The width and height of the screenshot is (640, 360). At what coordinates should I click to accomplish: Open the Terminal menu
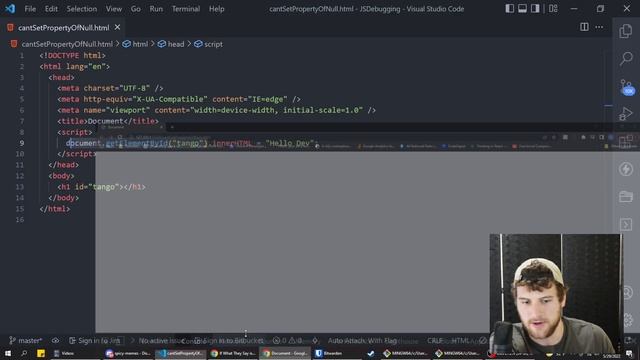pyautogui.click(x=186, y=9)
